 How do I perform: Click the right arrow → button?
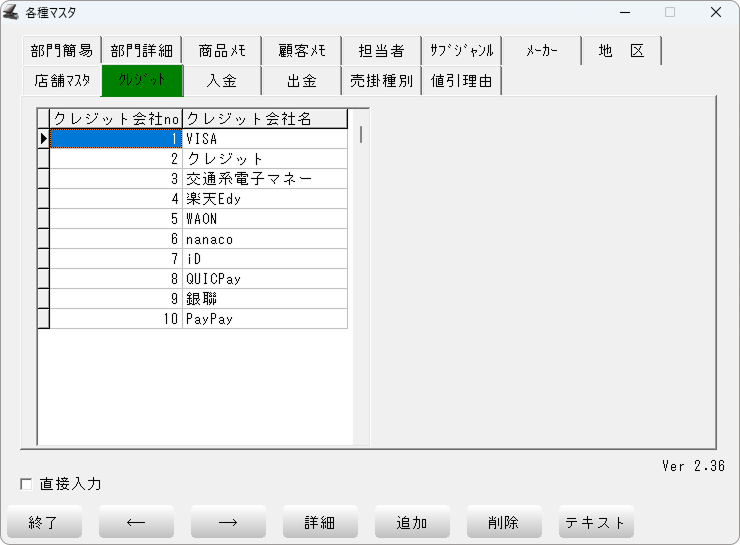tap(228, 522)
